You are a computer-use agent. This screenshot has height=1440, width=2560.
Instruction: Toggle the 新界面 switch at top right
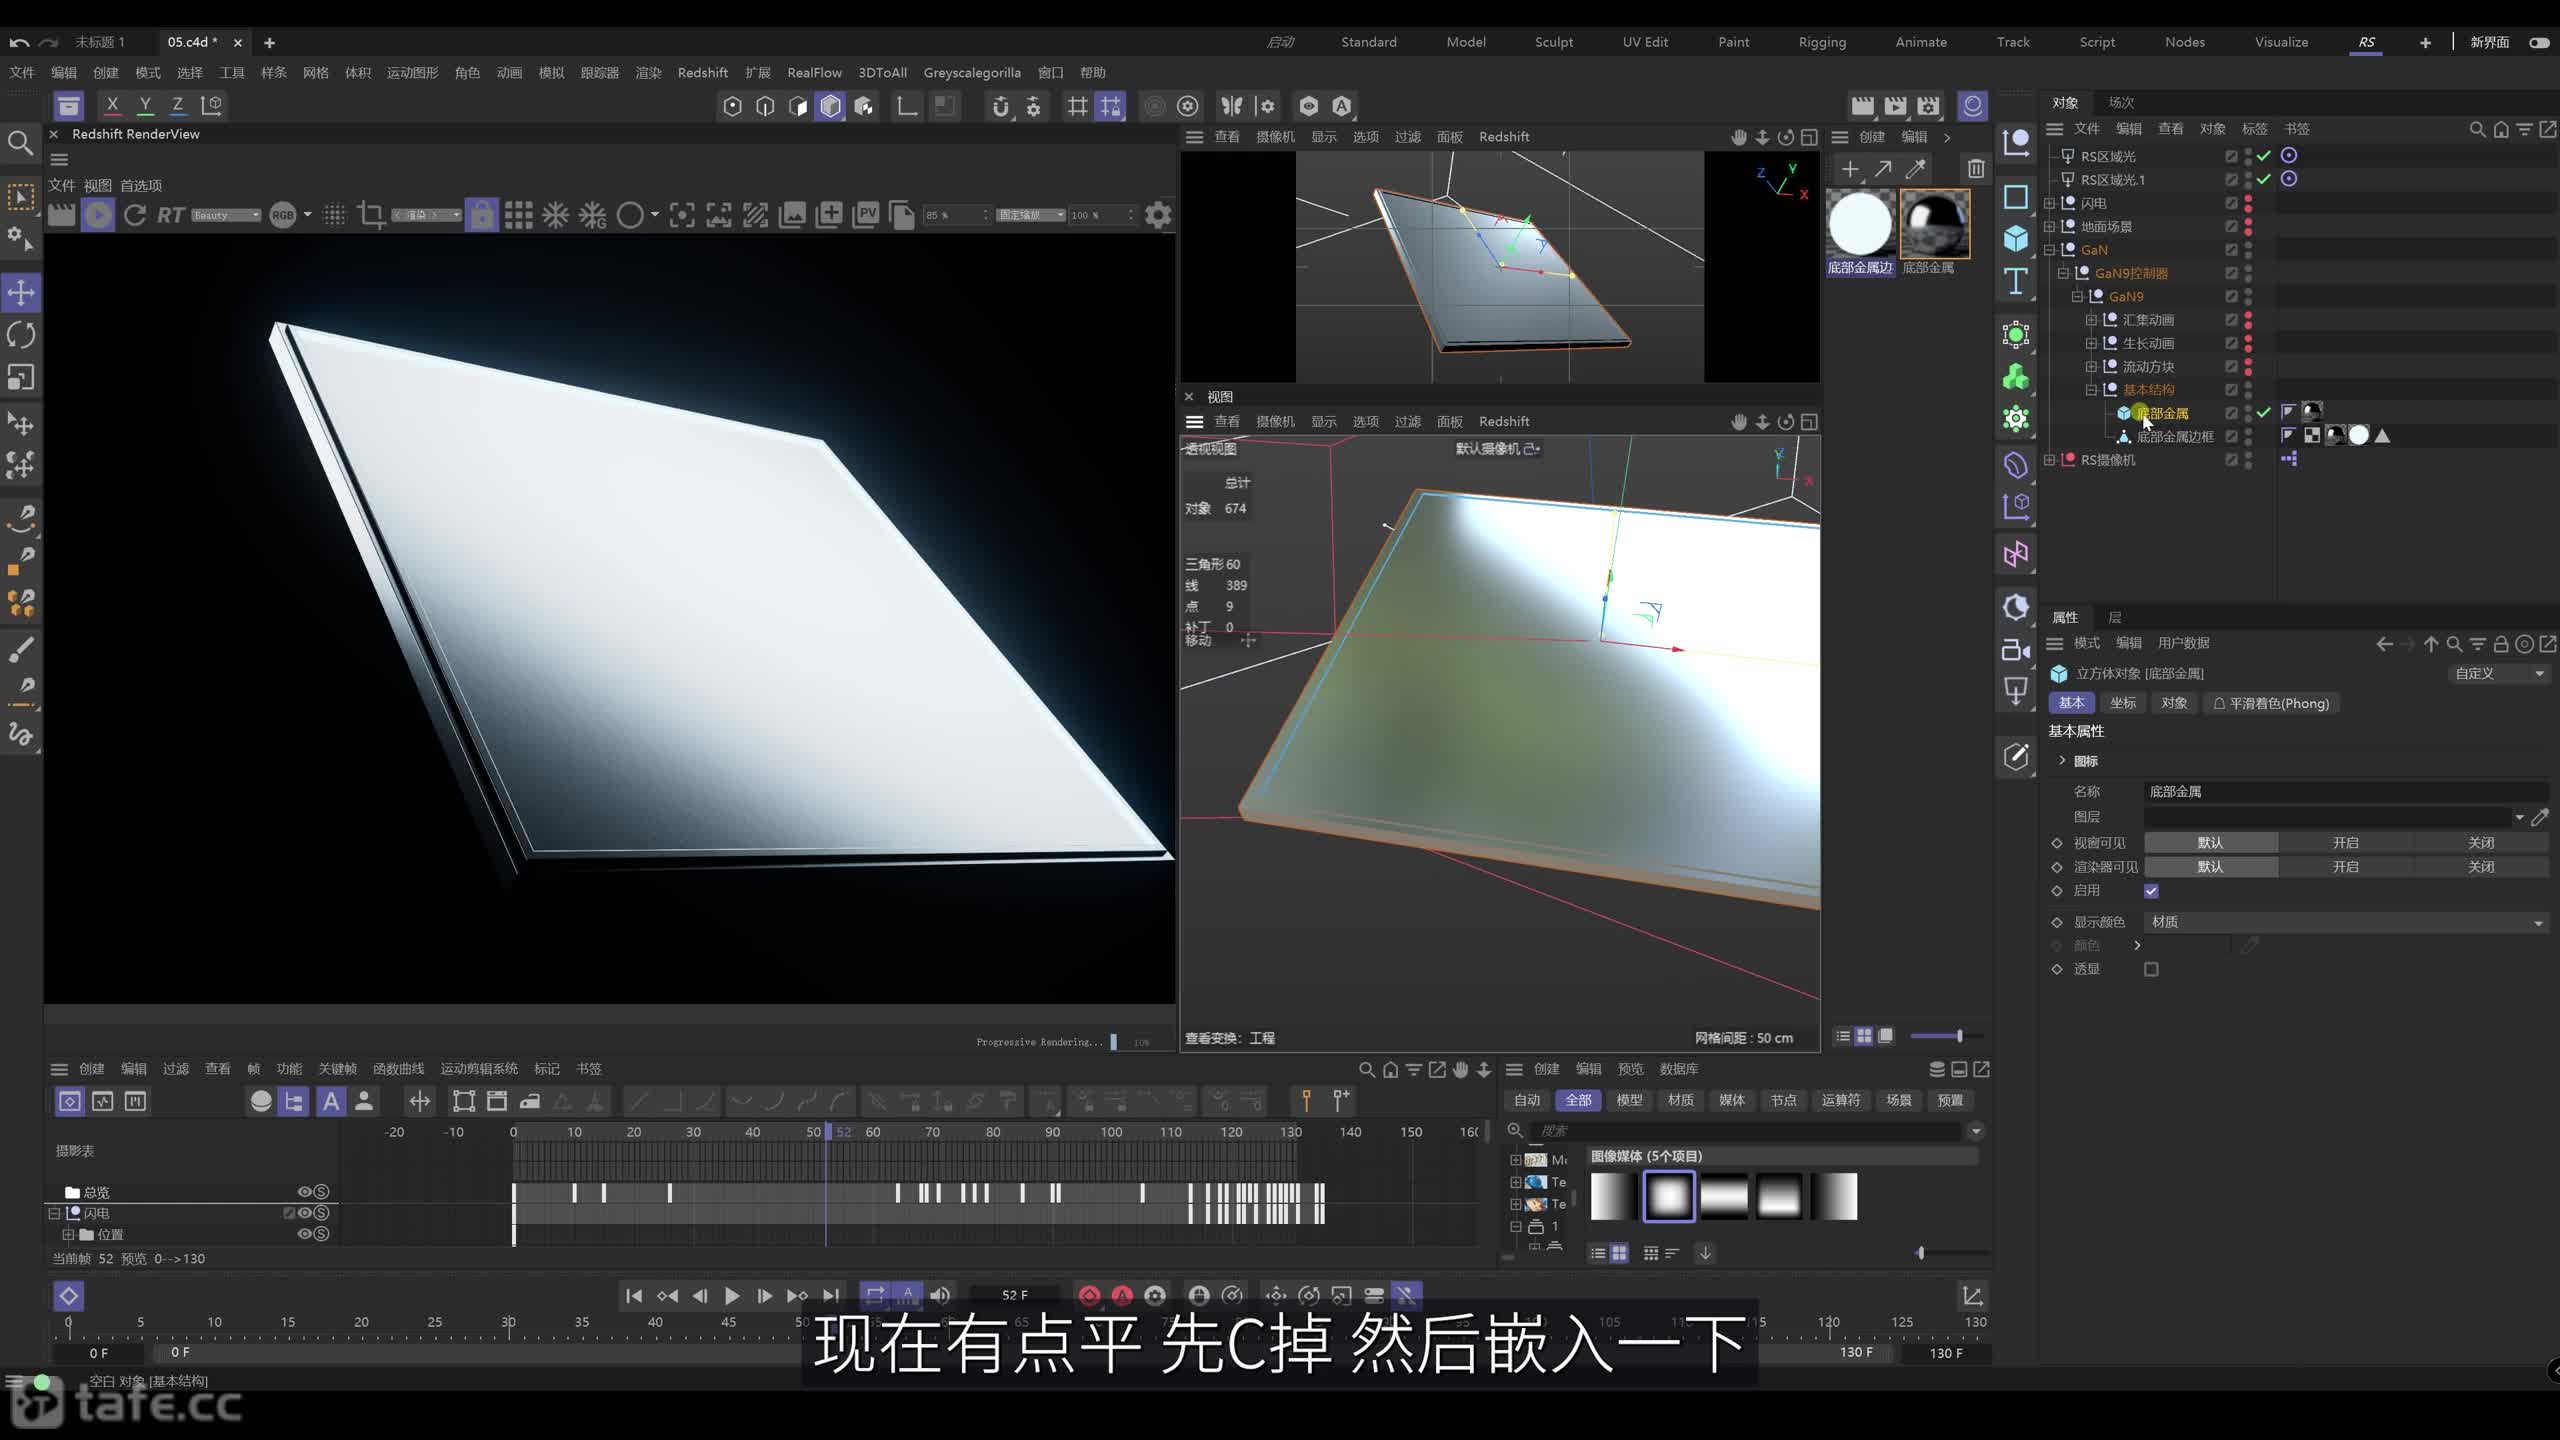tap(2539, 42)
